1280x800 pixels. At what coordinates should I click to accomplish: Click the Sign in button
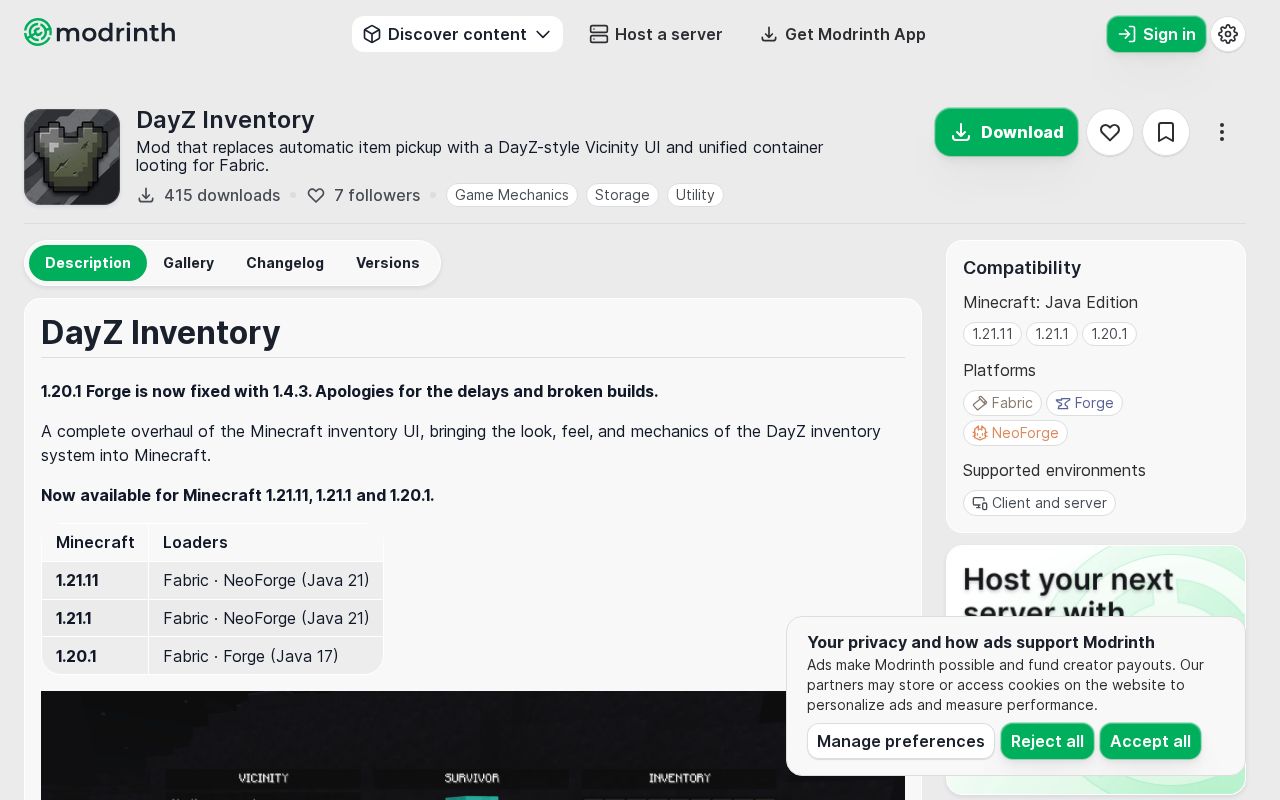click(1156, 34)
